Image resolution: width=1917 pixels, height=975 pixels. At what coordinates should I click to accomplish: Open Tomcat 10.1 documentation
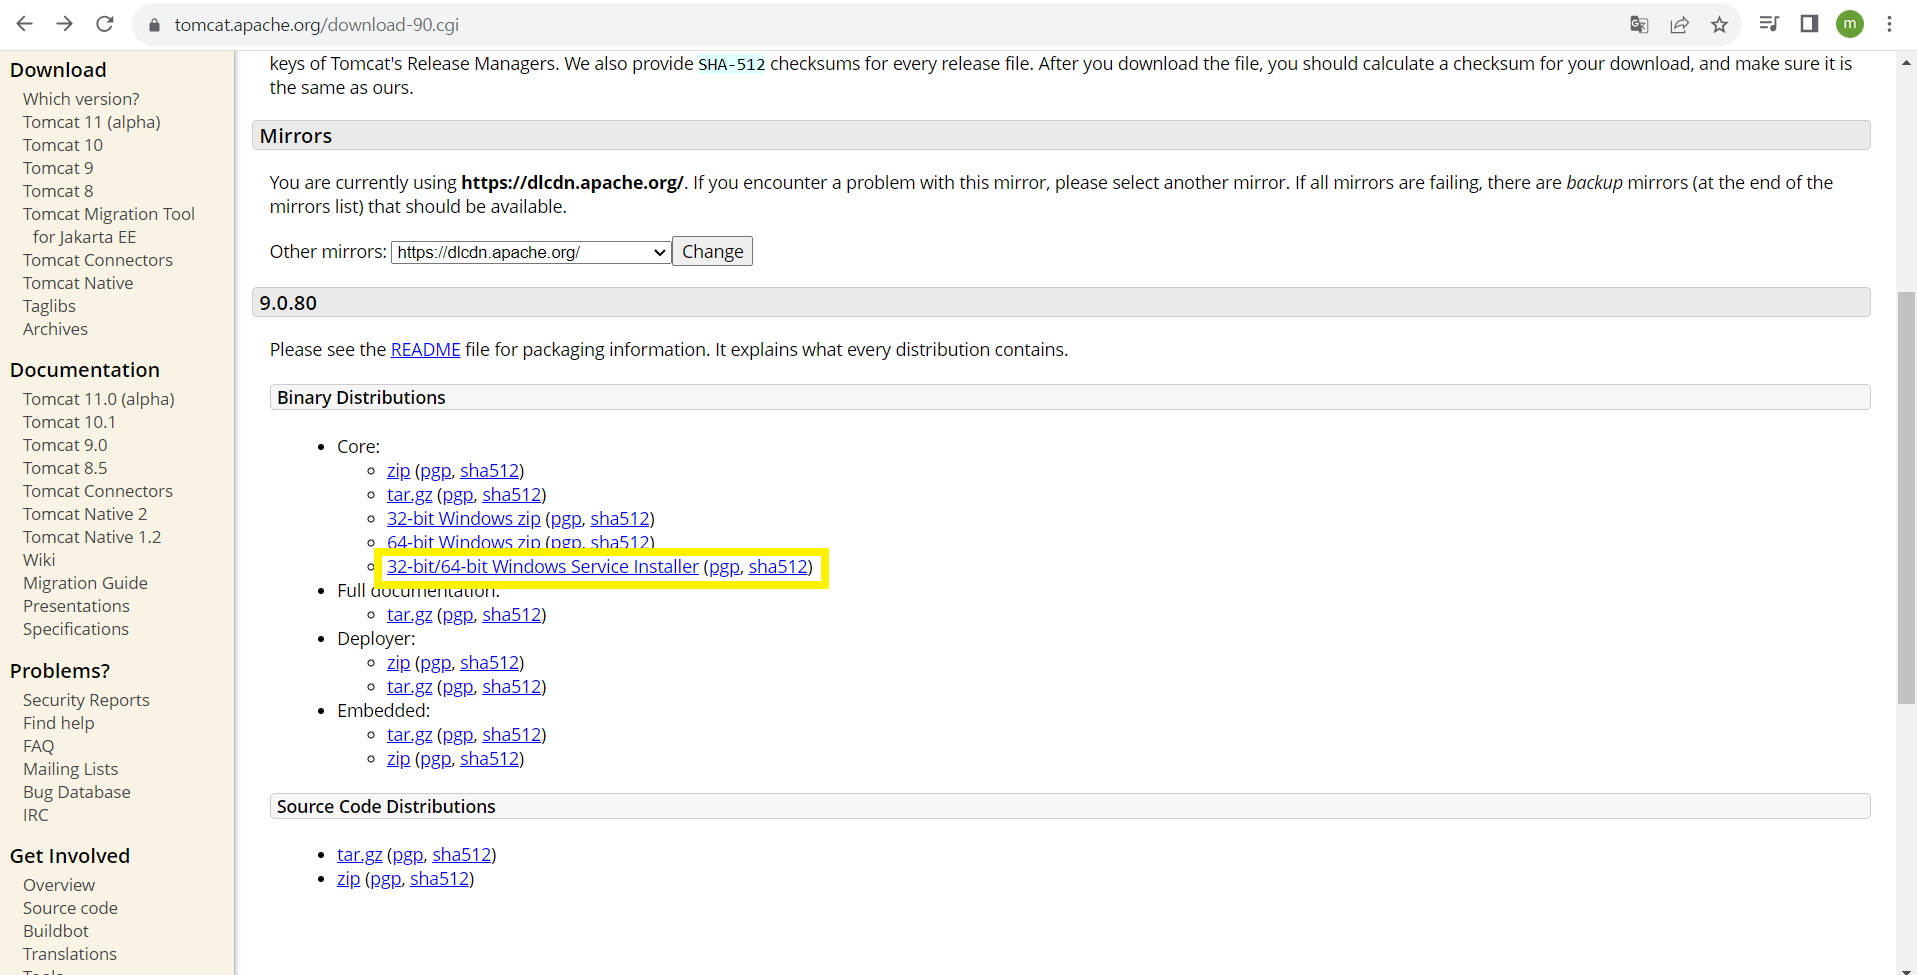pos(69,422)
